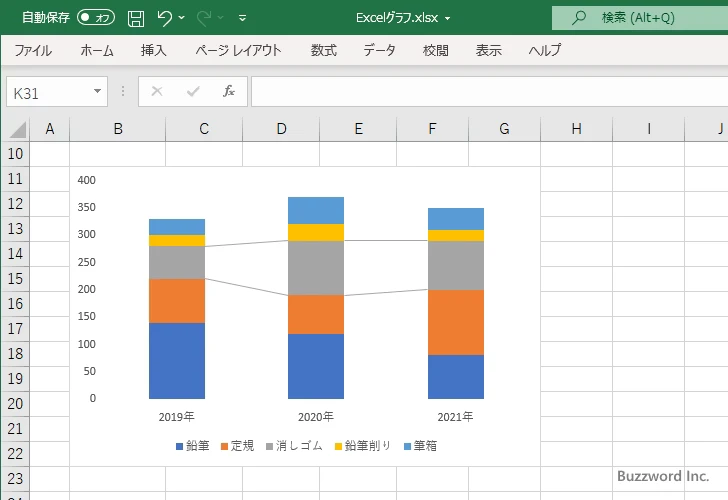Click the Select All corner triangle
The height and width of the screenshot is (500, 728).
[x=16, y=129]
